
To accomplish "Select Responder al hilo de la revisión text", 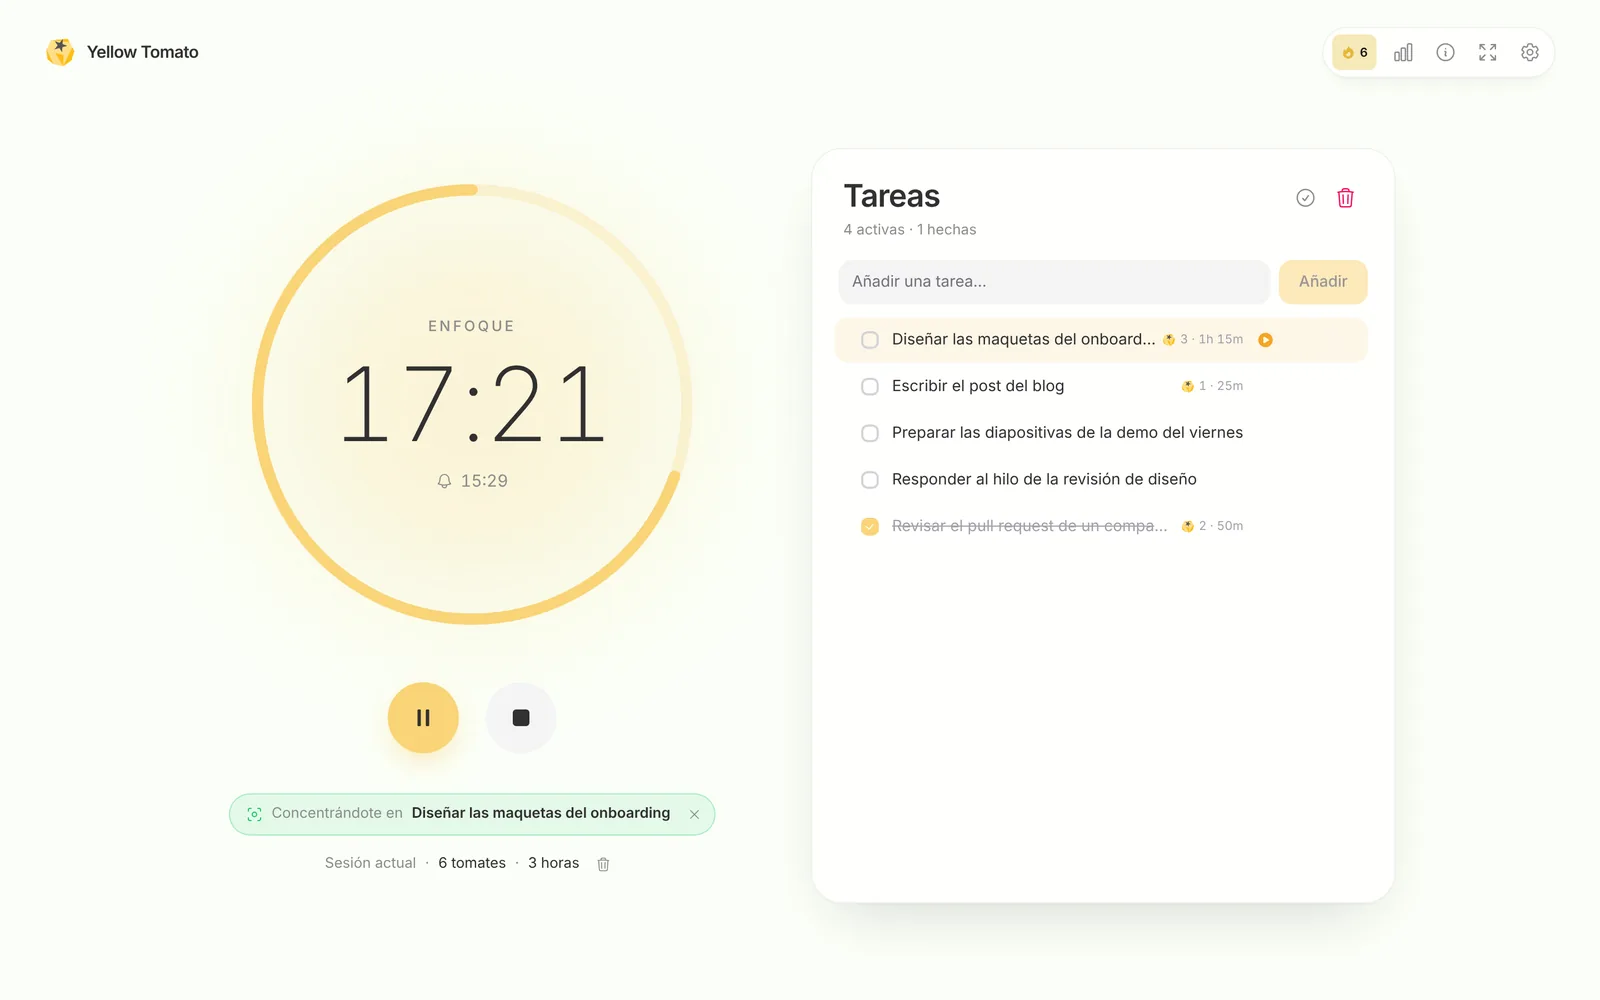I will pos(1044,480).
